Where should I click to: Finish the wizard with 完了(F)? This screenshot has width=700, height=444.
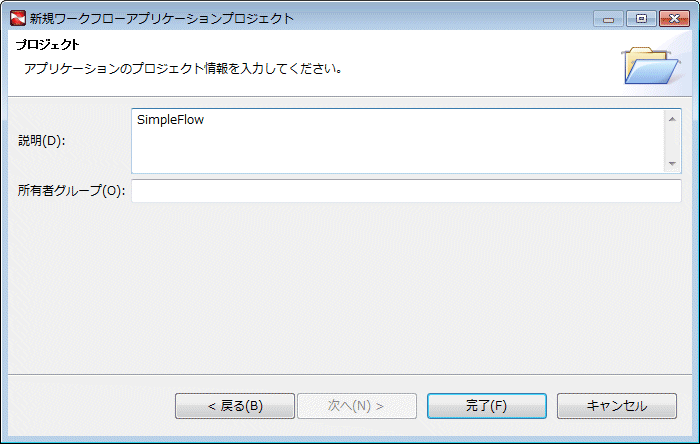[x=487, y=406]
